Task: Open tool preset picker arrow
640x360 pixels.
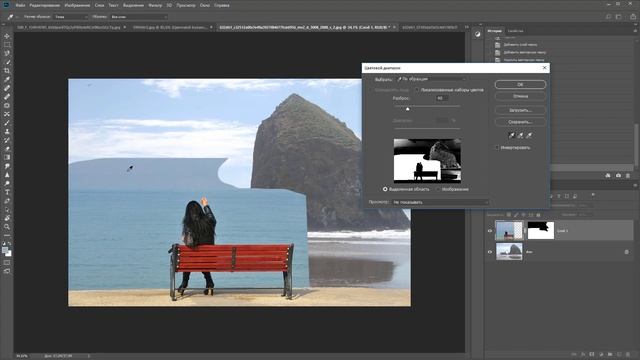Action: [x=17, y=17]
